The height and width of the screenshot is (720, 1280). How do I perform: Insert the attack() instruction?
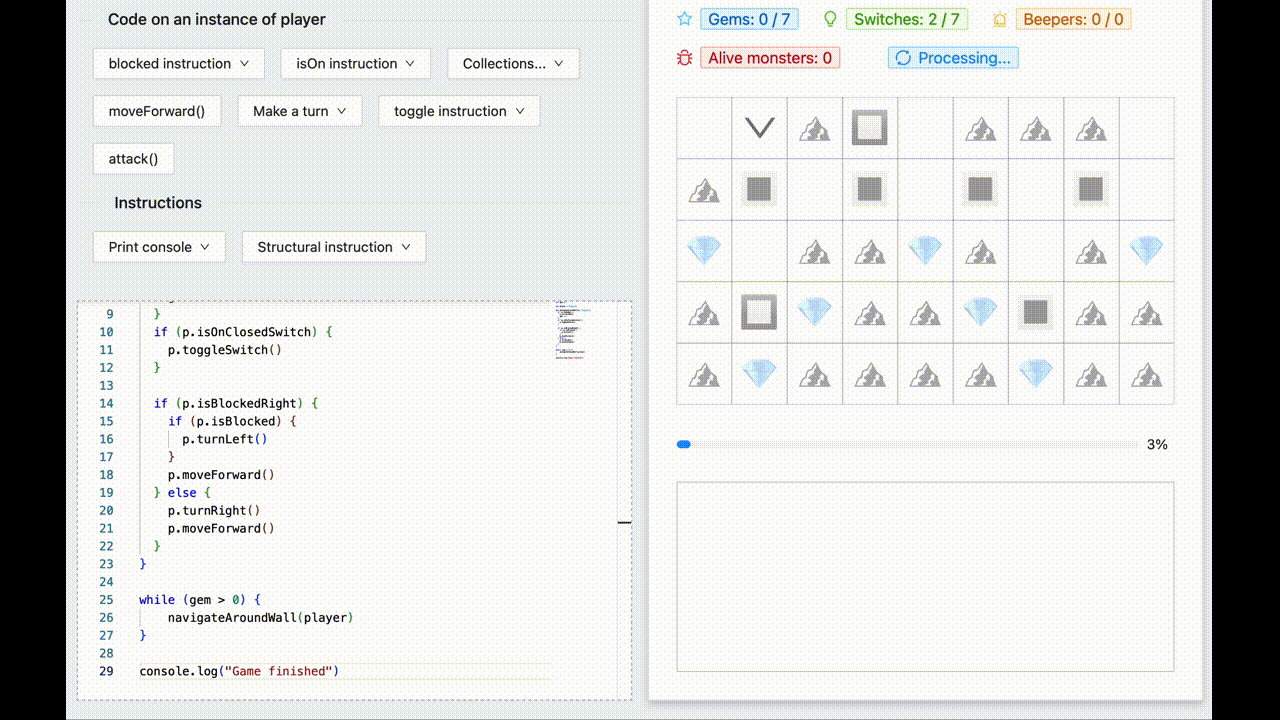(133, 159)
